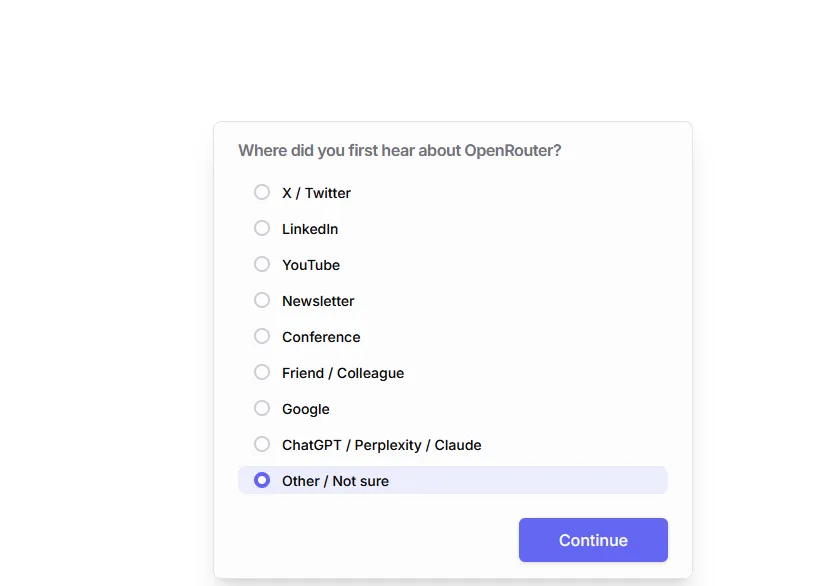Choose the Friend / Colleague radio button
The height and width of the screenshot is (586, 827).
click(x=262, y=372)
